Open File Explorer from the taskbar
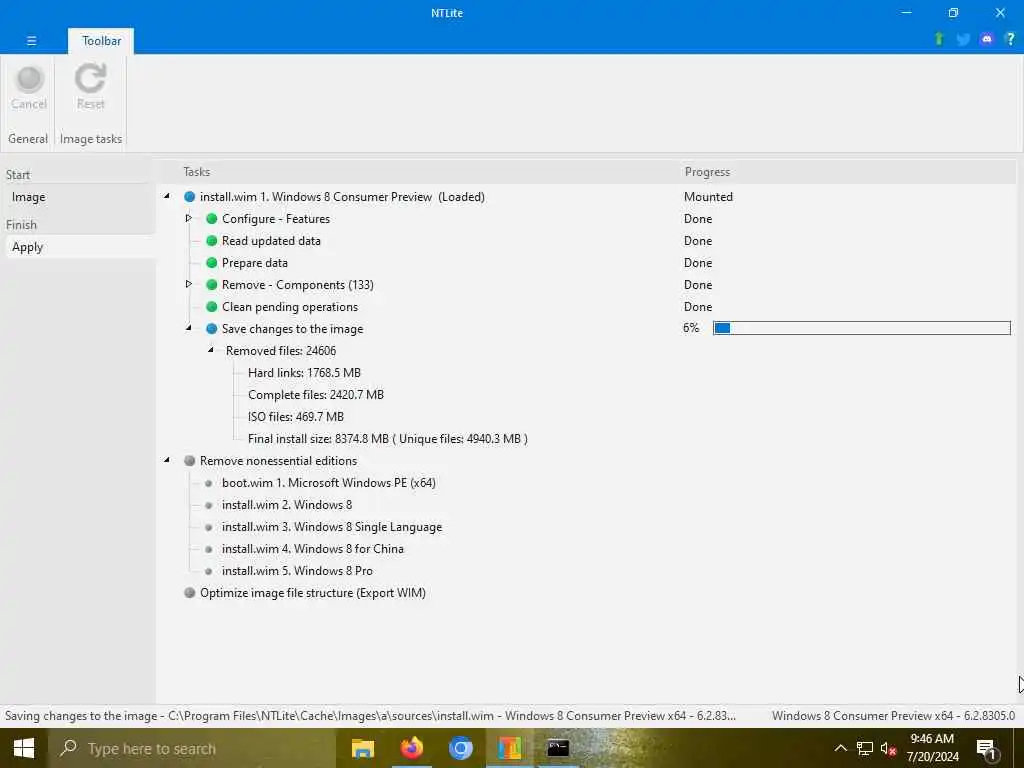 362,748
